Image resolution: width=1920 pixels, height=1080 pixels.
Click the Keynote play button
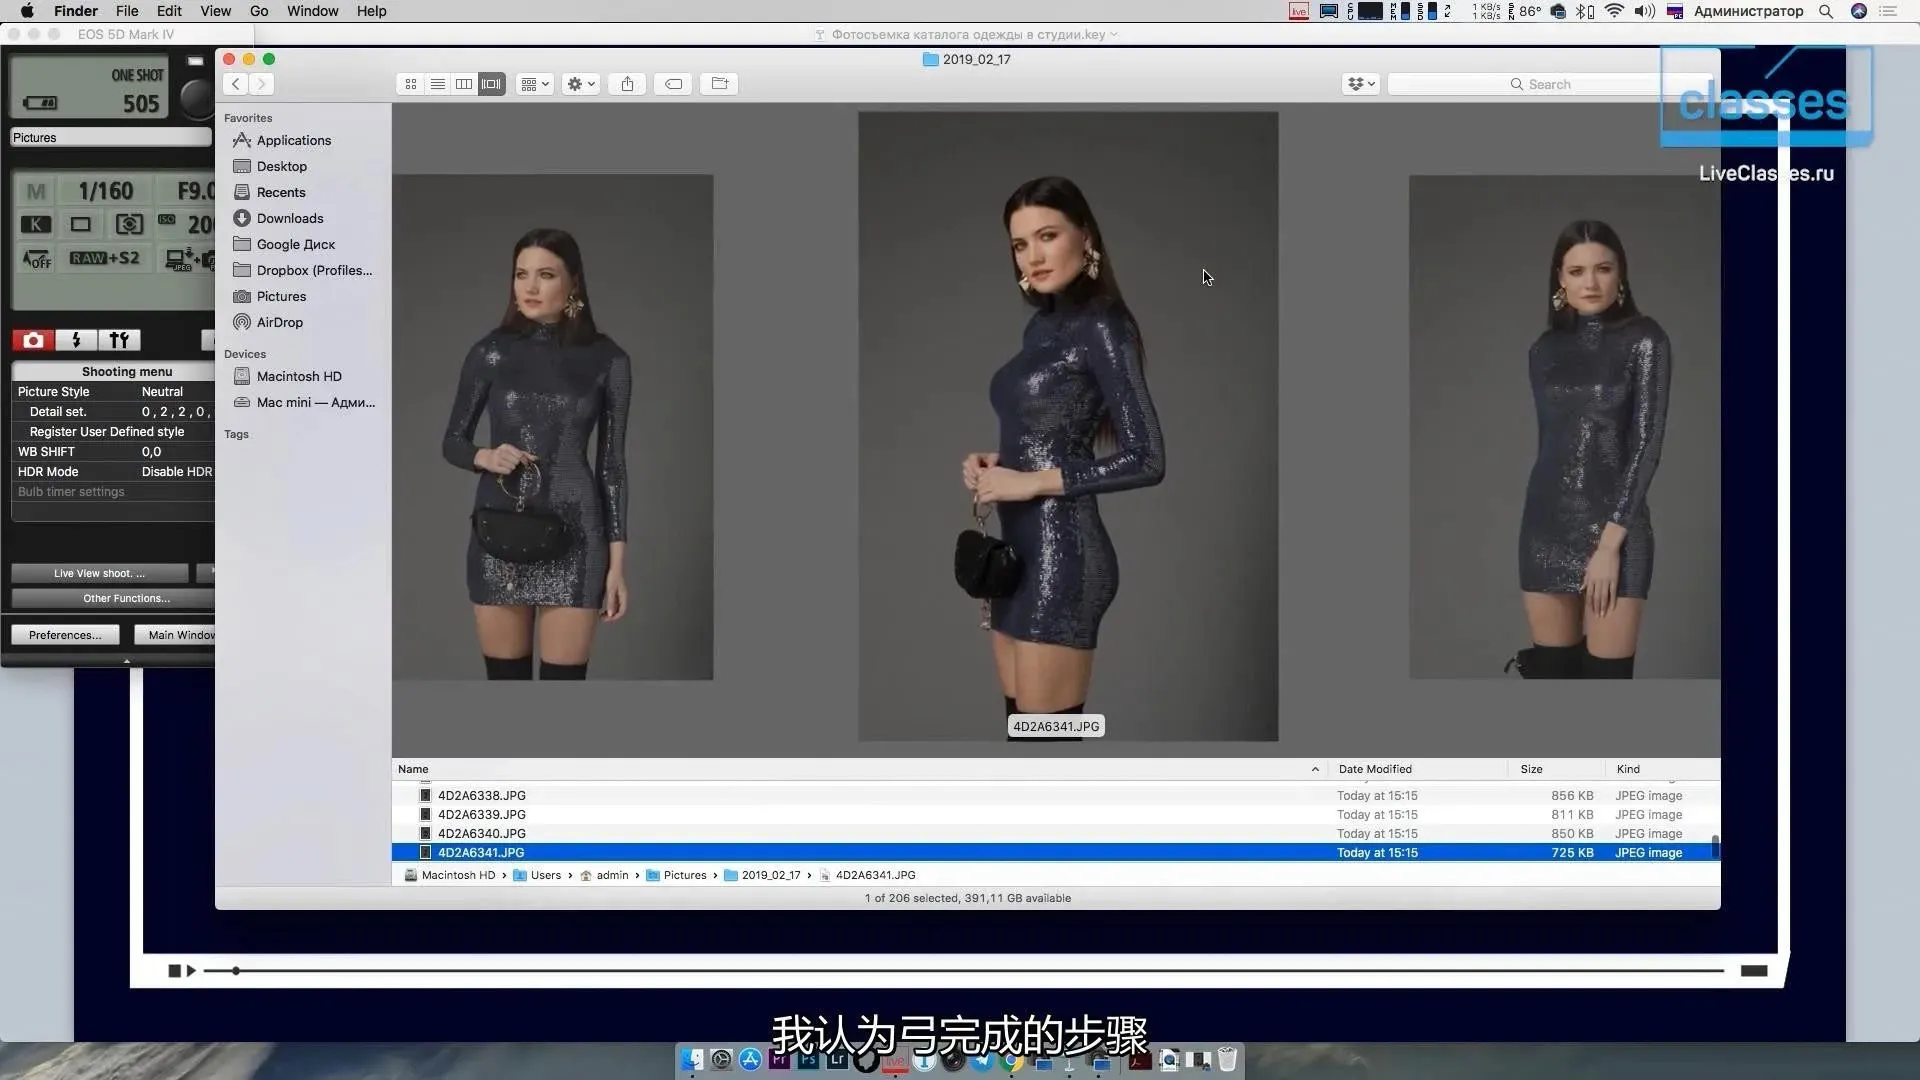click(191, 971)
